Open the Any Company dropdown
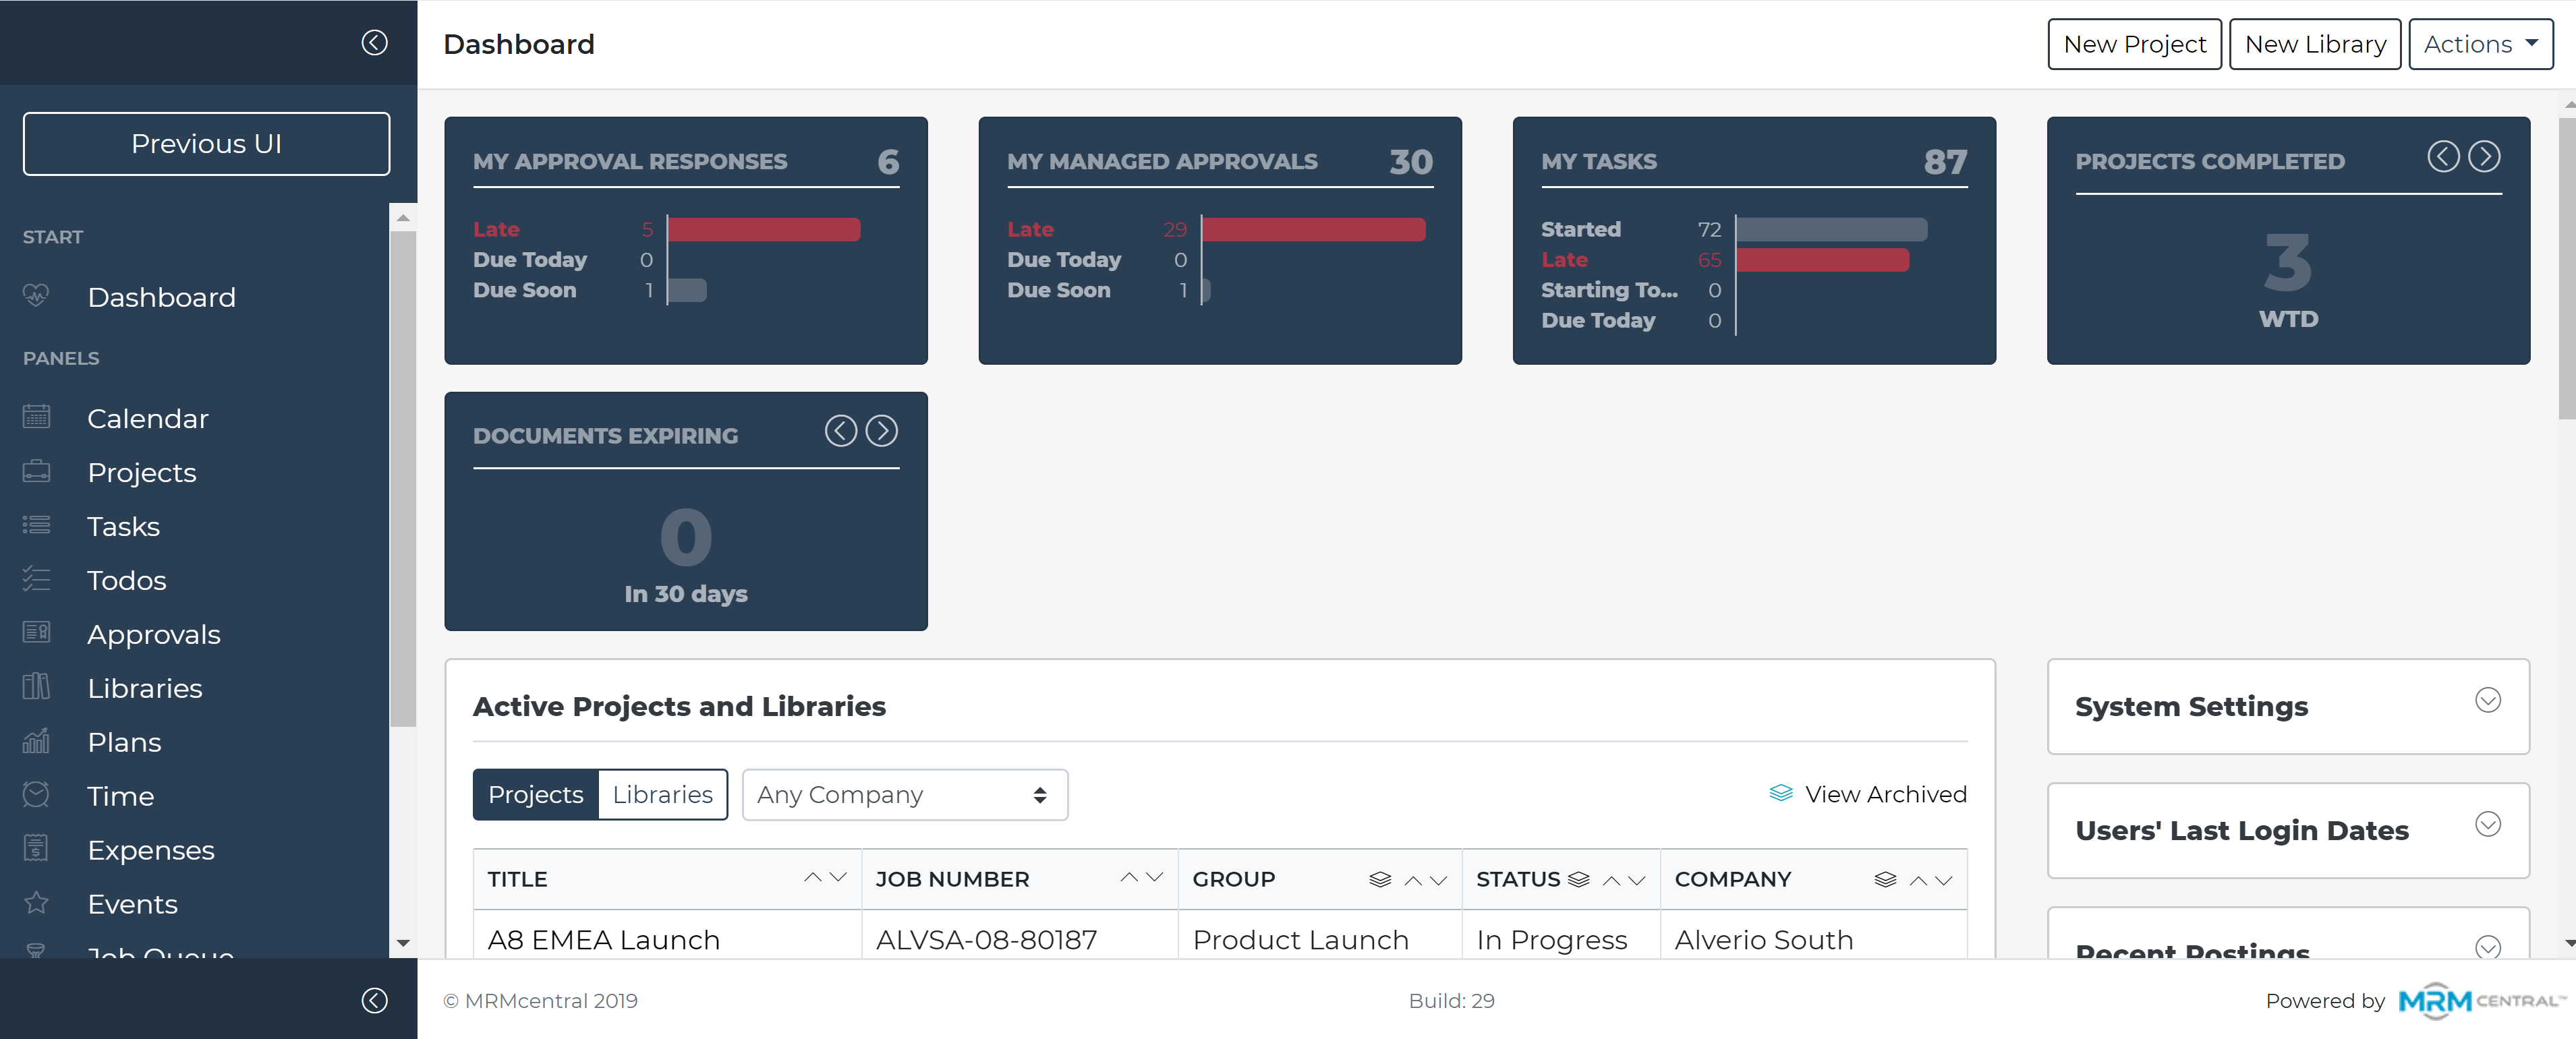2576x1039 pixels. (904, 794)
